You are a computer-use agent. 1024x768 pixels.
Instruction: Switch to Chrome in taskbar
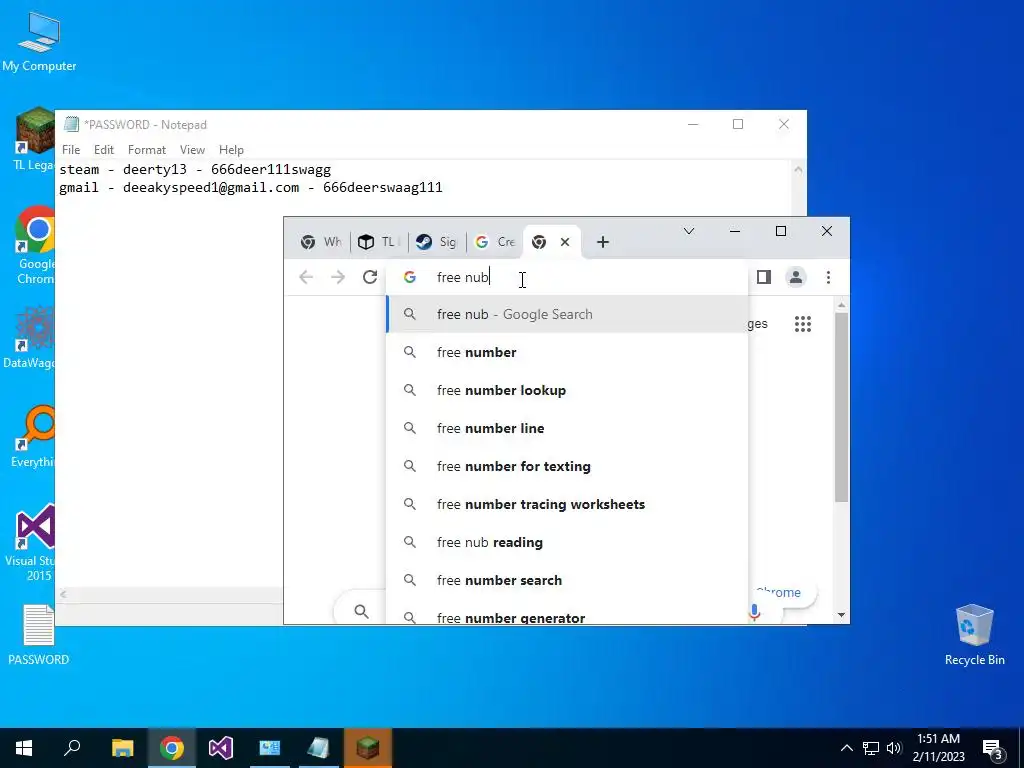[x=172, y=748]
